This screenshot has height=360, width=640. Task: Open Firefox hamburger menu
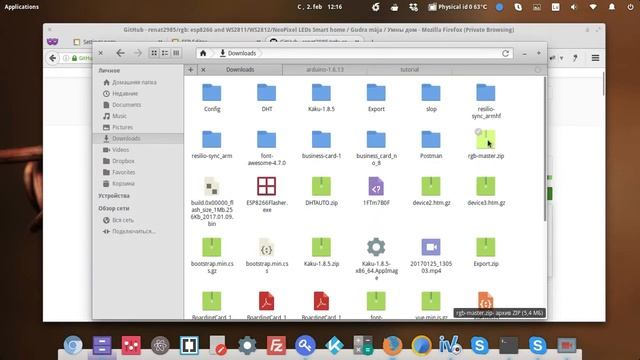595,58
